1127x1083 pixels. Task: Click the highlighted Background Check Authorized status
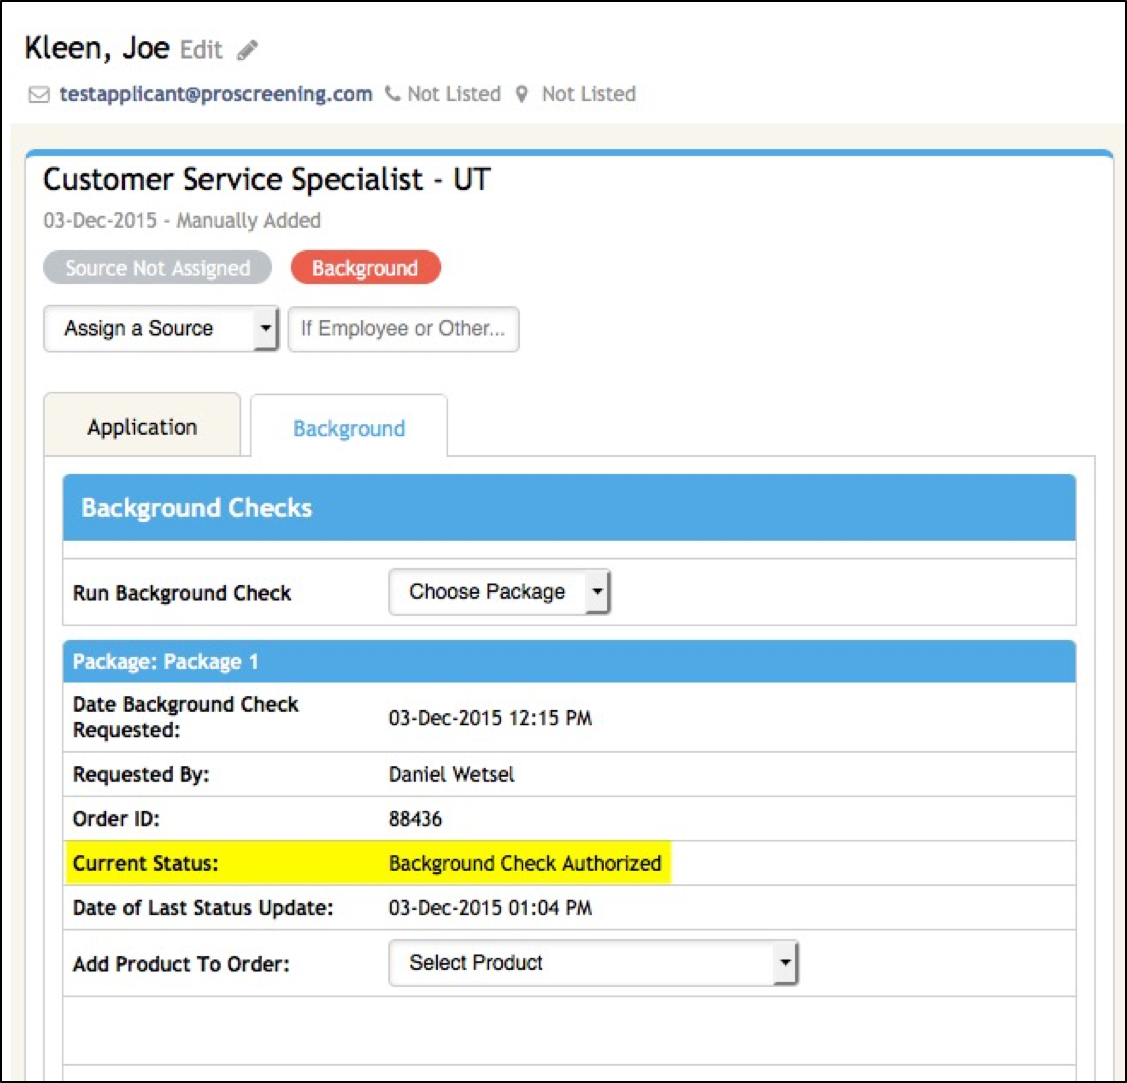[x=525, y=863]
